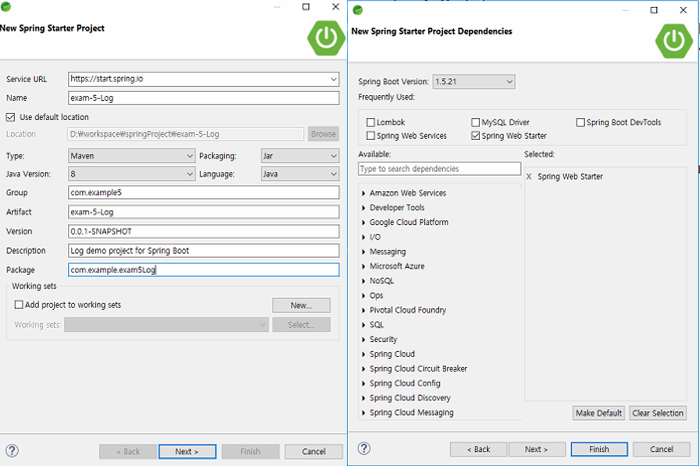This screenshot has height=466, width=700.
Task: Focus the Version field 0.0.1-SNAPSHOT
Action: point(204,231)
